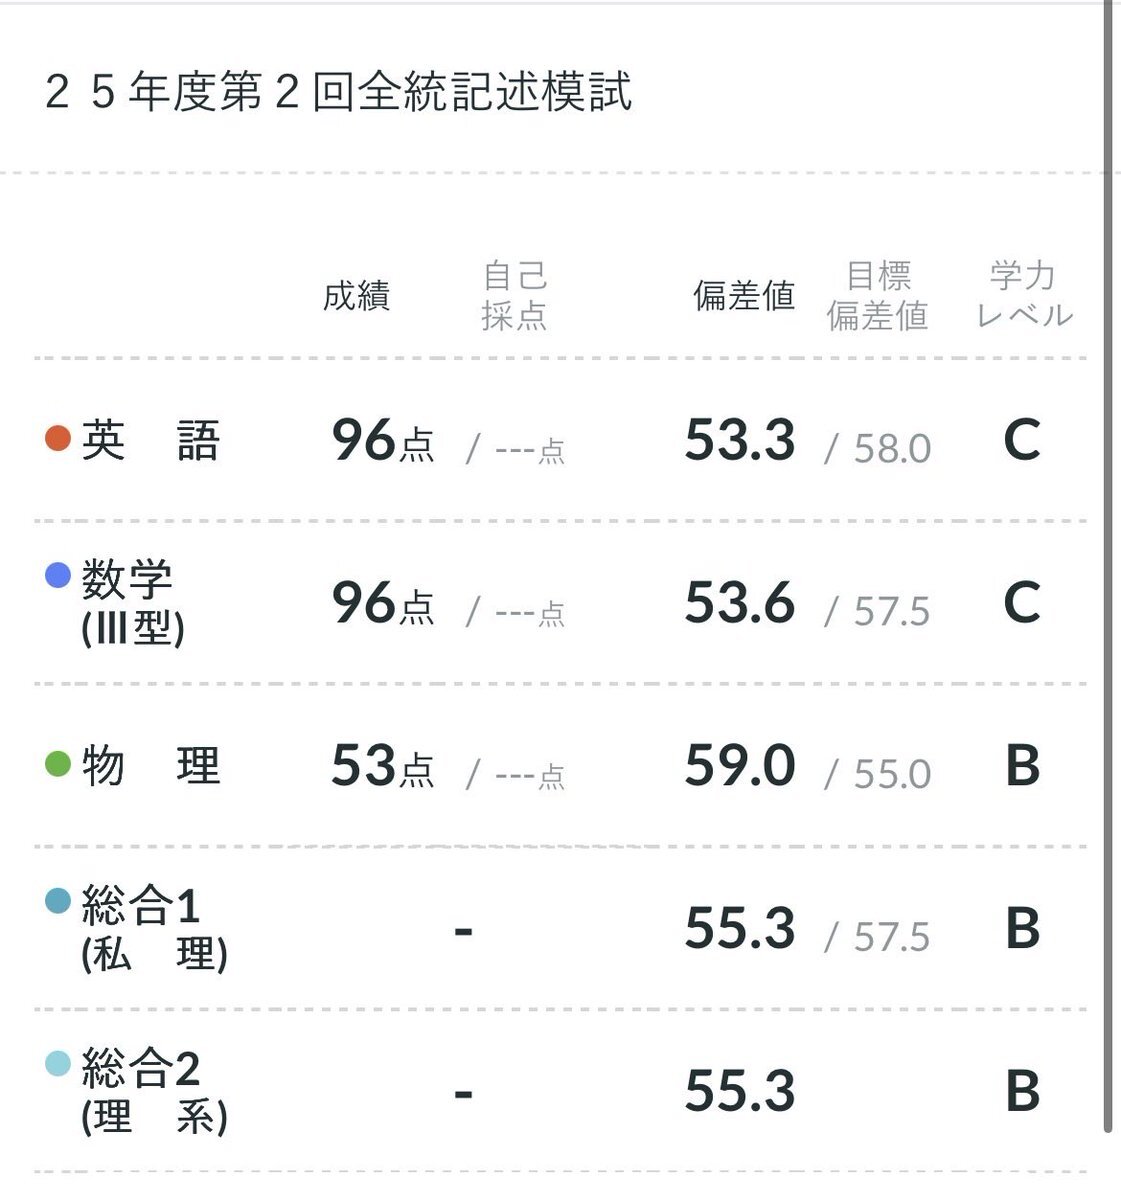Open the 25年度第2回全統記述模試 exam title
Viewport: 1121px width, 1200px height.
pos(338,92)
